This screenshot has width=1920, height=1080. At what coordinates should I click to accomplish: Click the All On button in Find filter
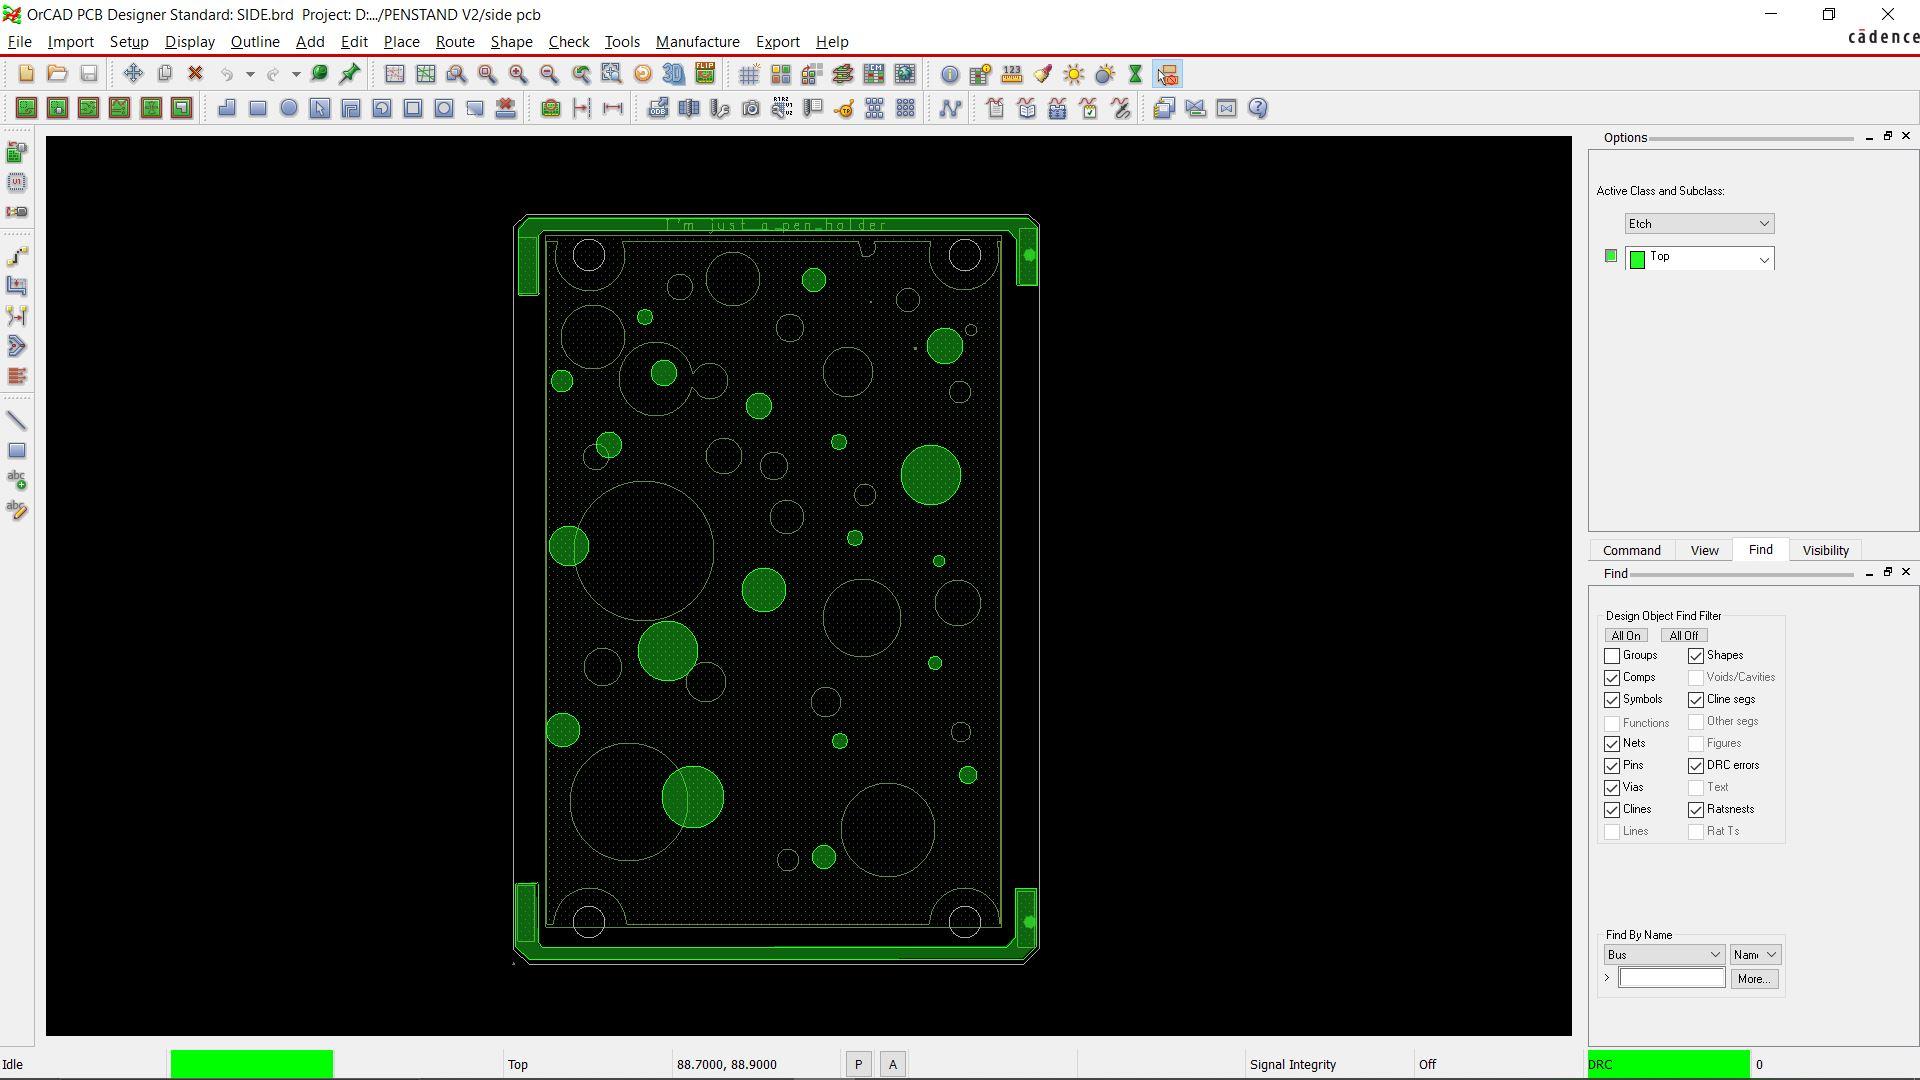[1625, 634]
